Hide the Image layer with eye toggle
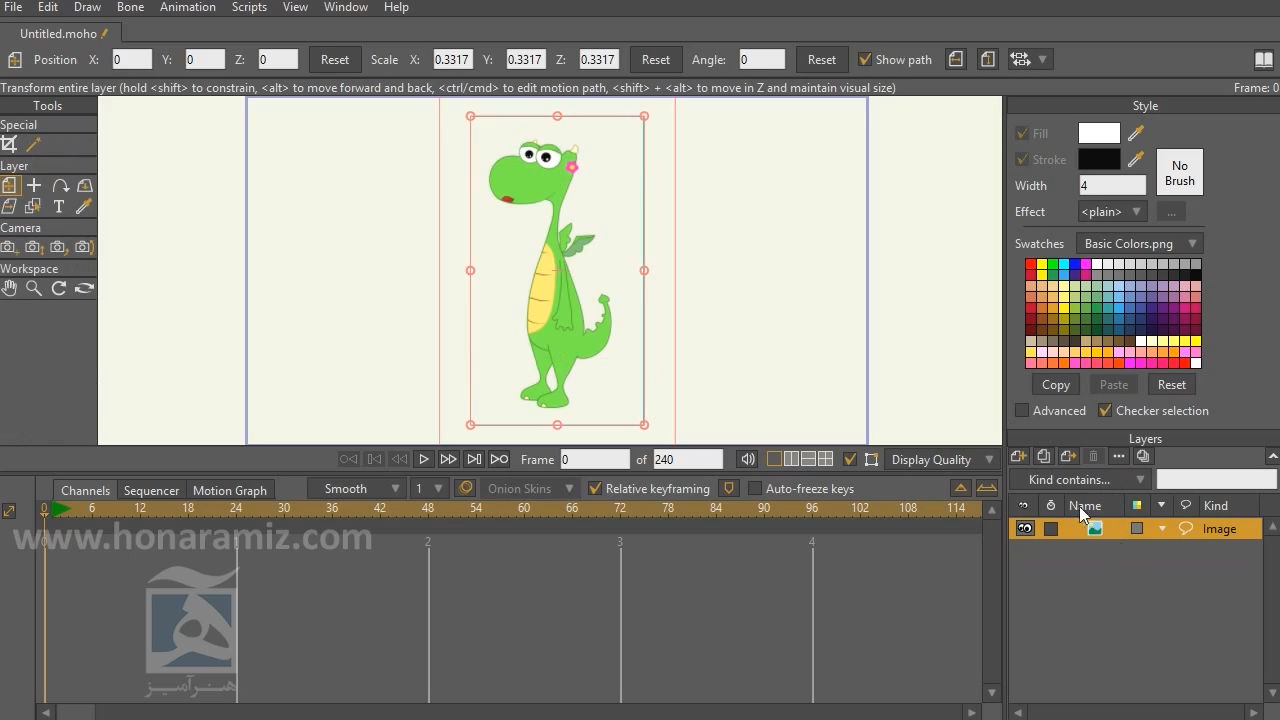Screen dimensions: 1280x720 tap(1025, 528)
